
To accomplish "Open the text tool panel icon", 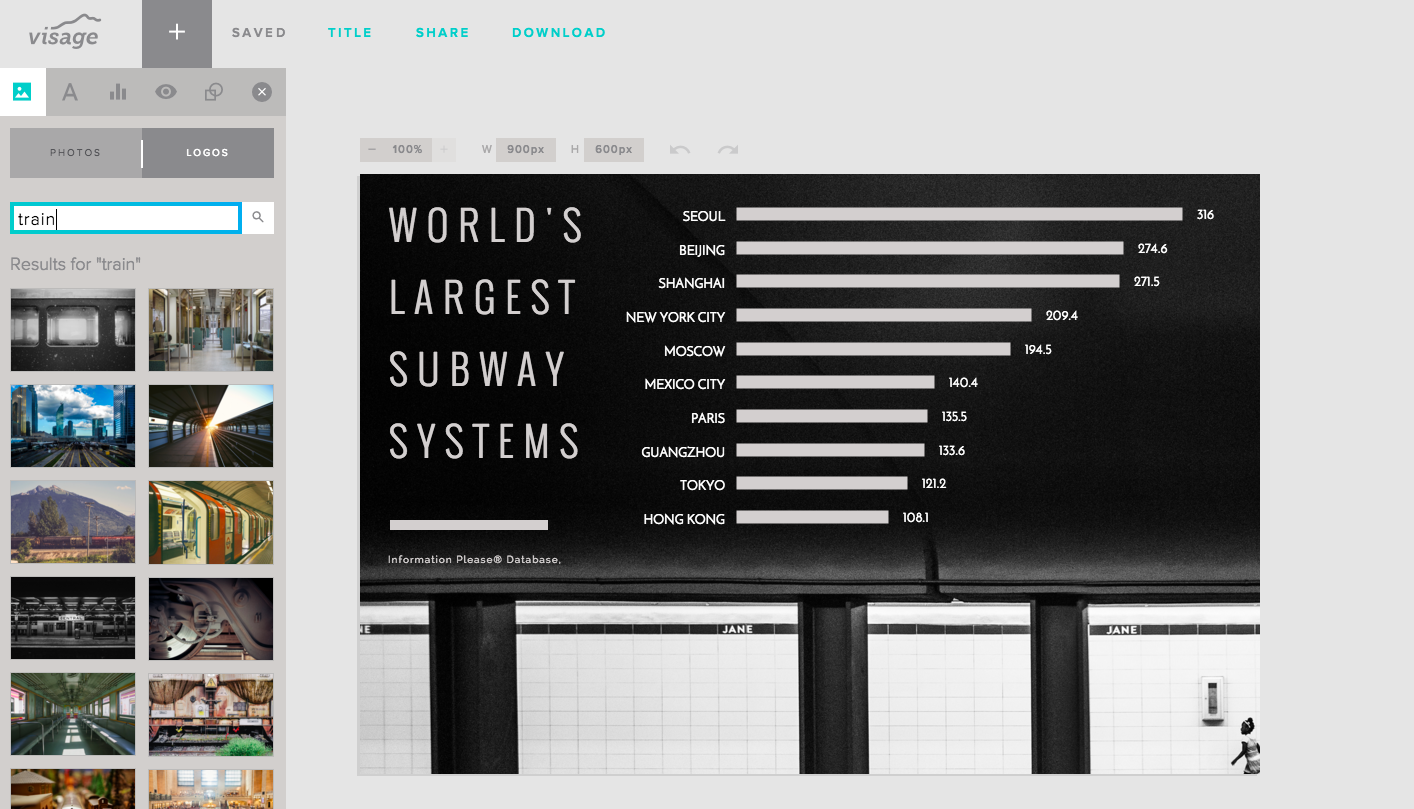I will (x=70, y=92).
